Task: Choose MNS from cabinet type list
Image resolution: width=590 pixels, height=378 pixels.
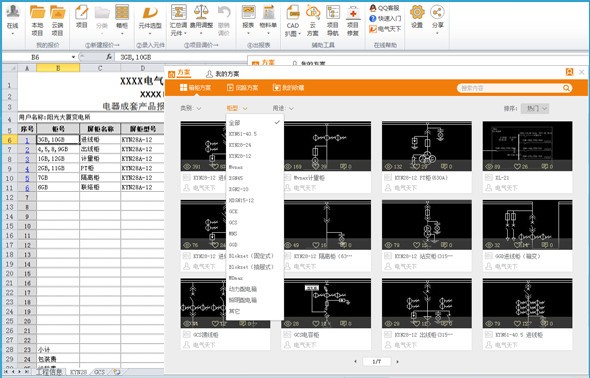Action: tap(254, 234)
